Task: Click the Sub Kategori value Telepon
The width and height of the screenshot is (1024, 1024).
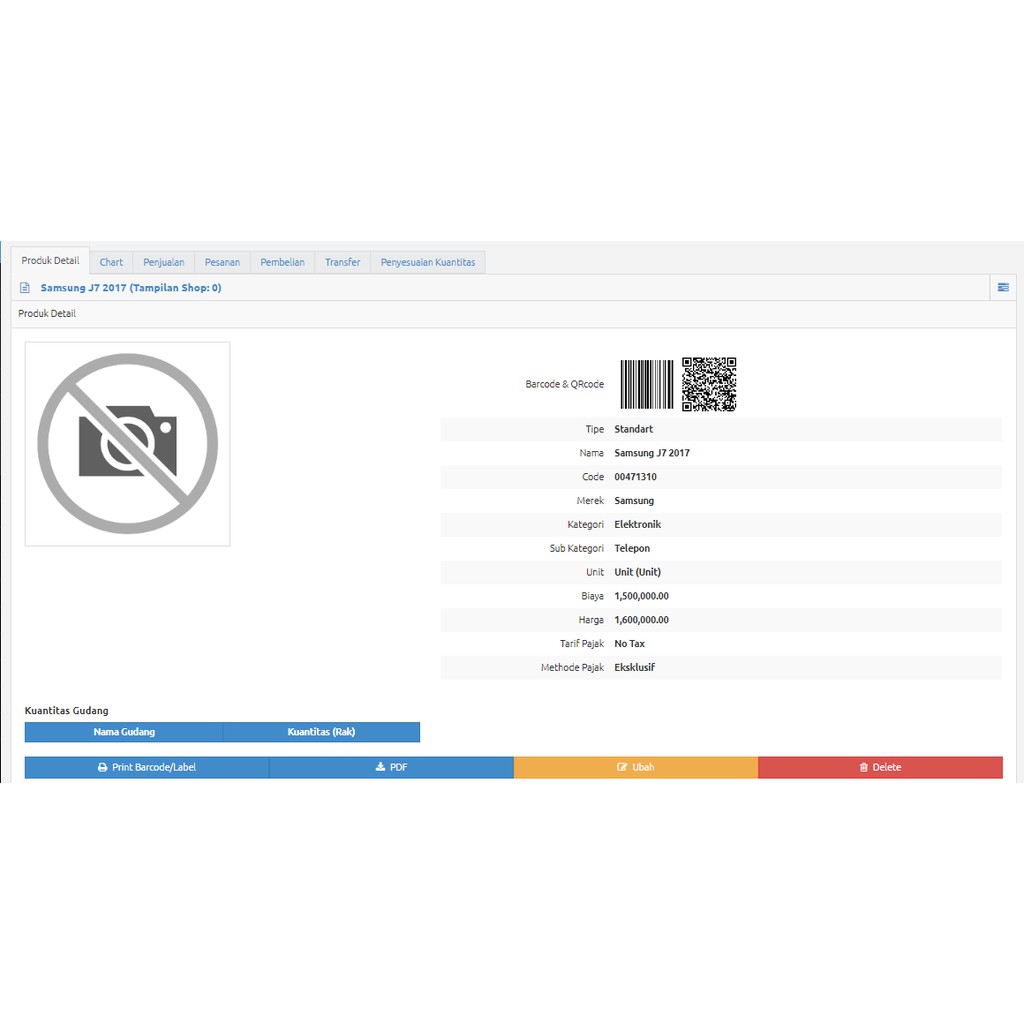Action: click(x=632, y=549)
